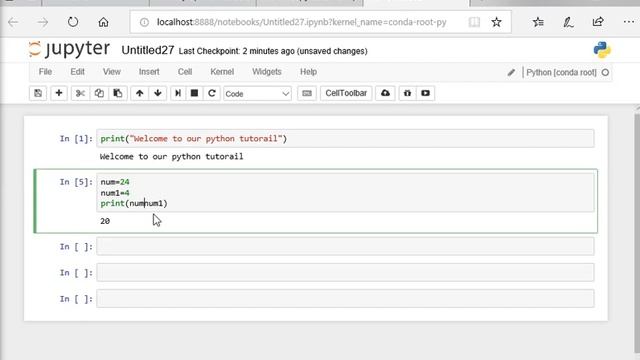The width and height of the screenshot is (640, 360).
Task: Click the site info icon in address bar
Action: [144, 22]
